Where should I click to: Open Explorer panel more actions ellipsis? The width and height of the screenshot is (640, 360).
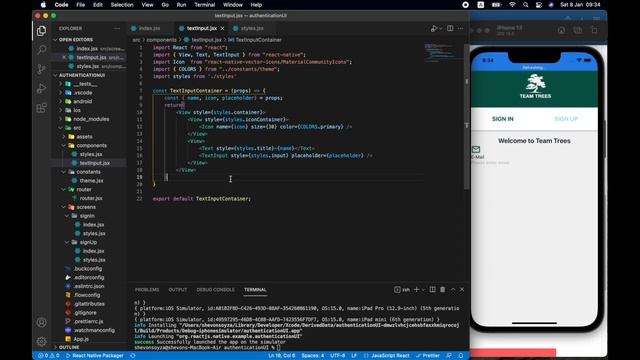[x=118, y=28]
